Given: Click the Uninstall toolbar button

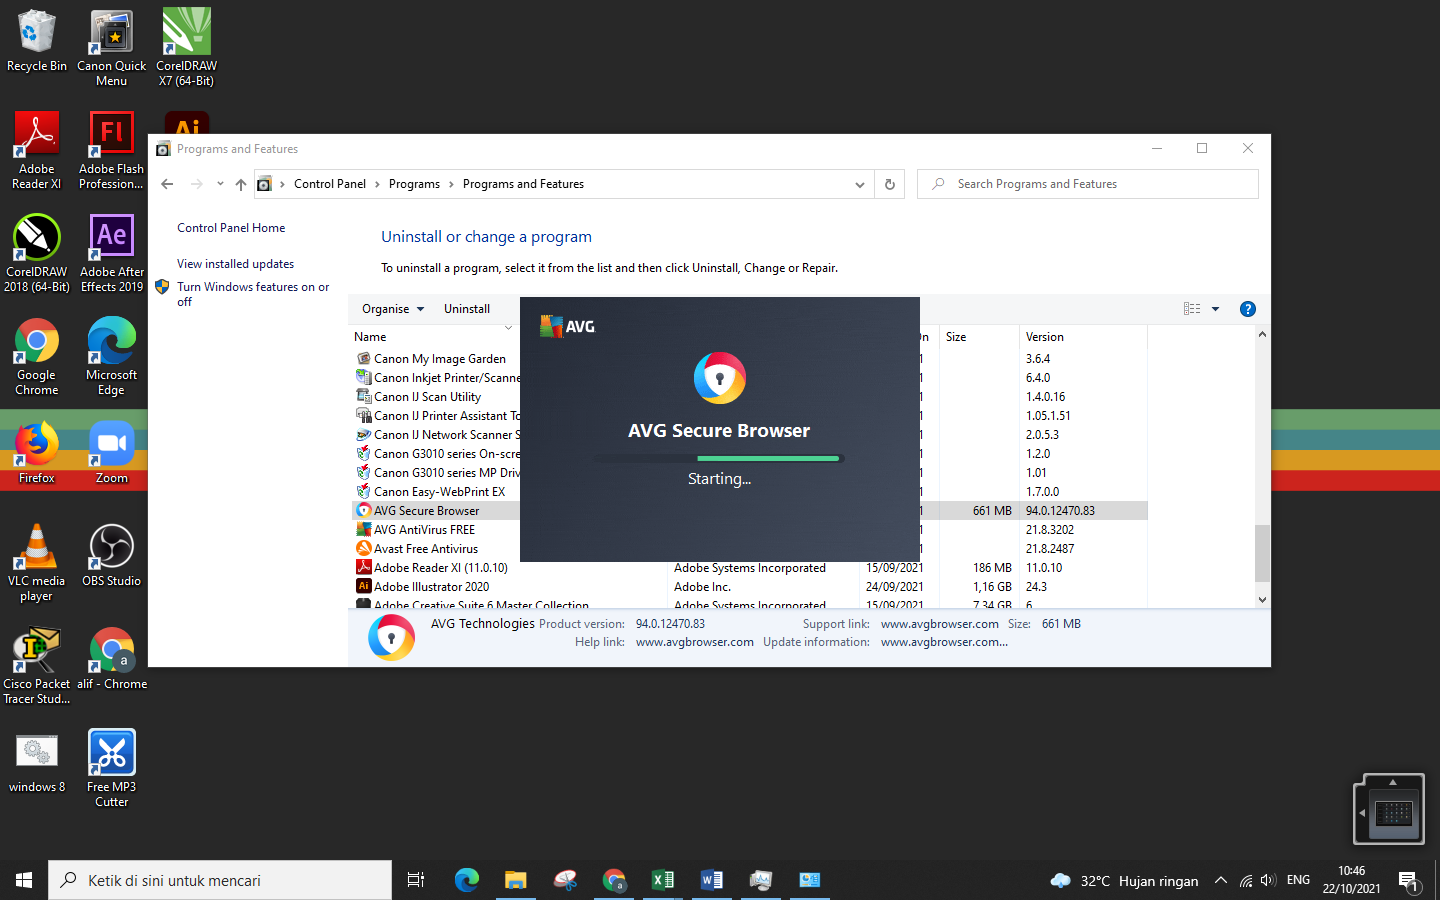Looking at the screenshot, I should (467, 309).
